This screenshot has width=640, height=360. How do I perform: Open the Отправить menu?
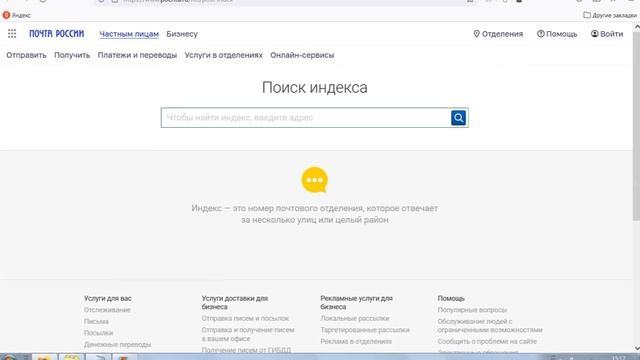(x=26, y=55)
